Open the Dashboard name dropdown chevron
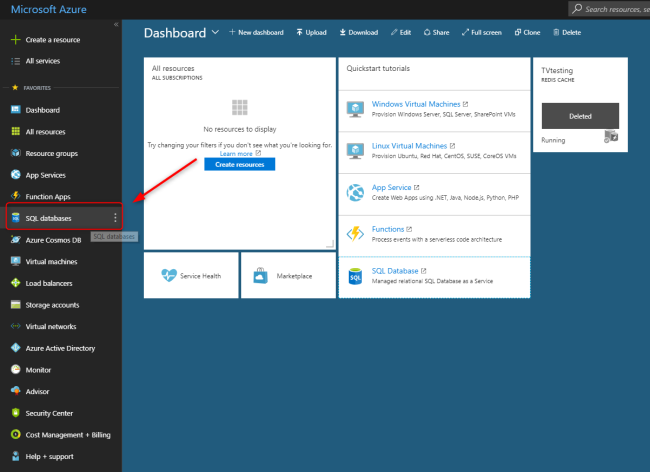 pos(215,32)
